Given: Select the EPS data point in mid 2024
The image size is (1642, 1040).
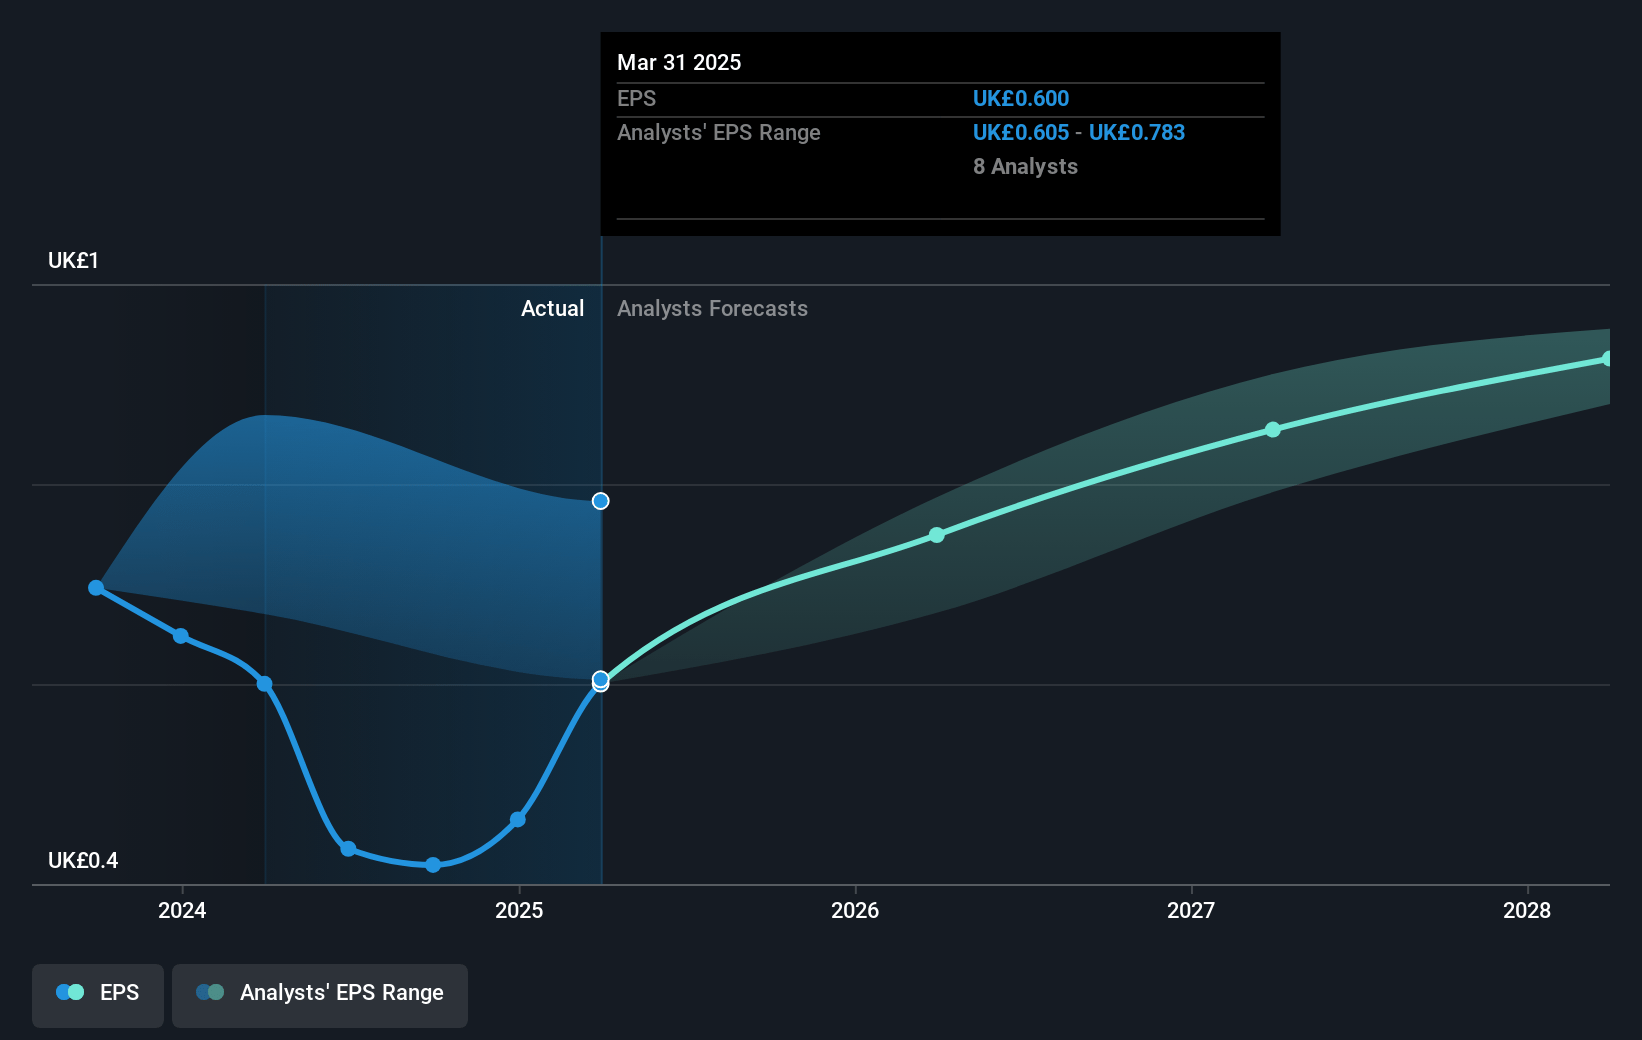Looking at the screenshot, I should pyautogui.click(x=348, y=849).
